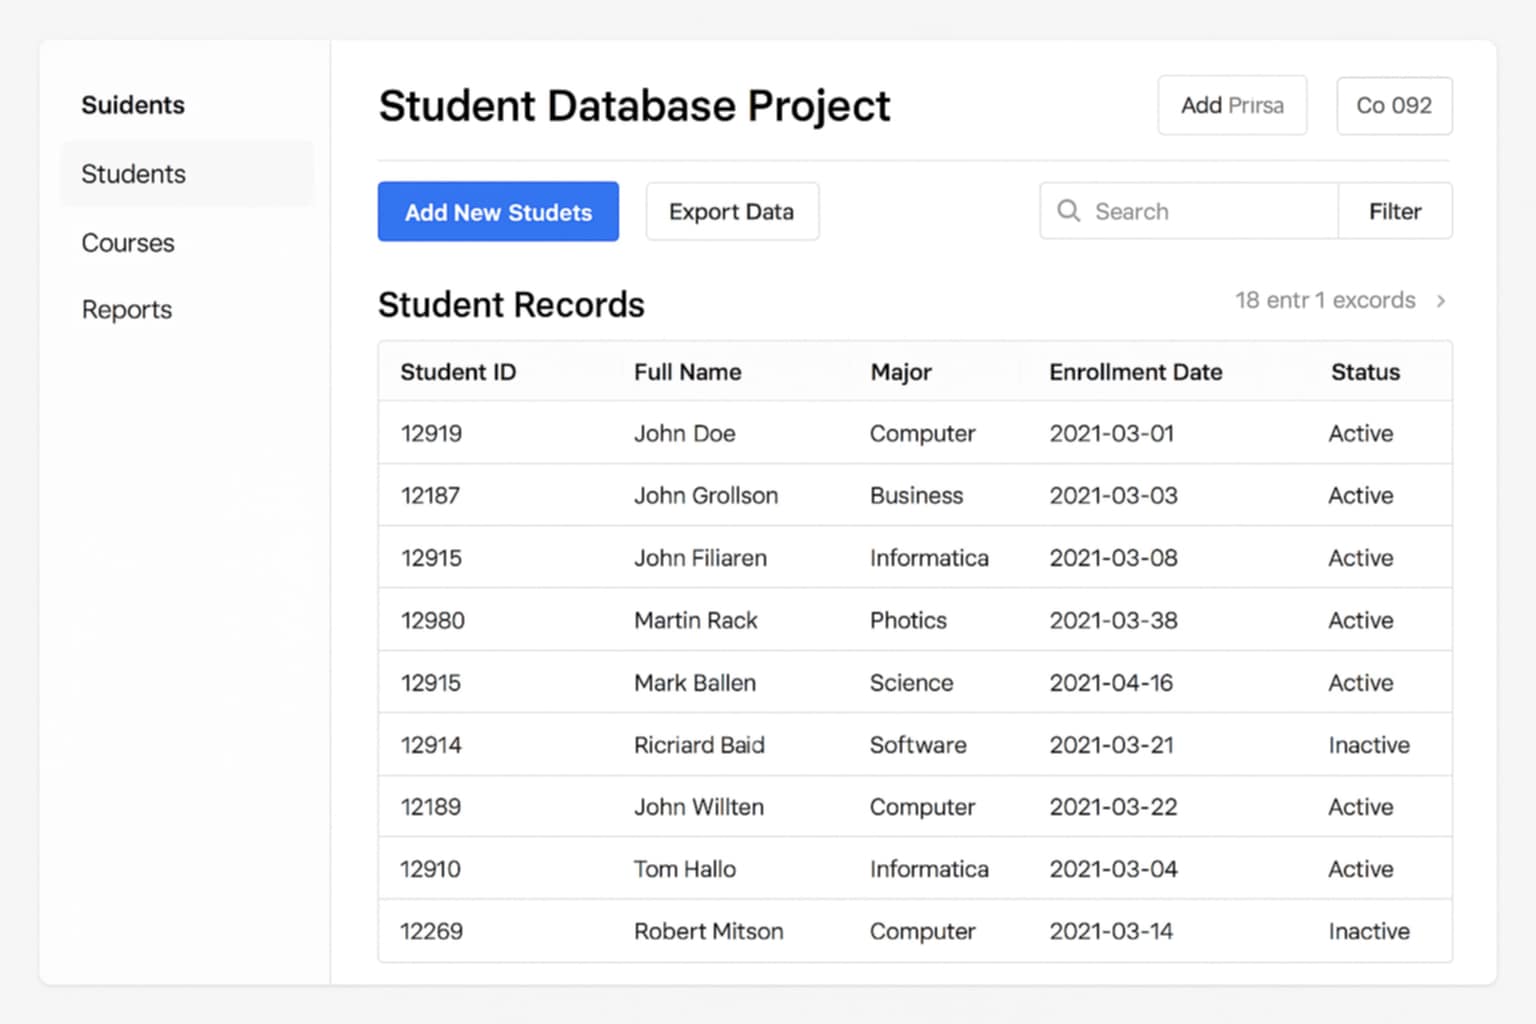Click inside the Search field
The height and width of the screenshot is (1024, 1536).
[x=1180, y=211]
